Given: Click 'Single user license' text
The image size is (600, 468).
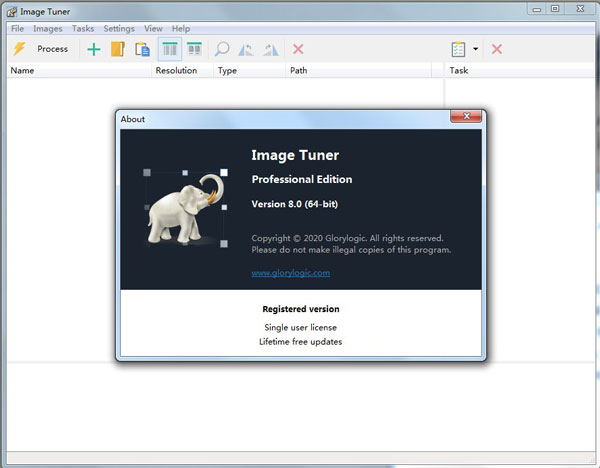Looking at the screenshot, I should (300, 328).
